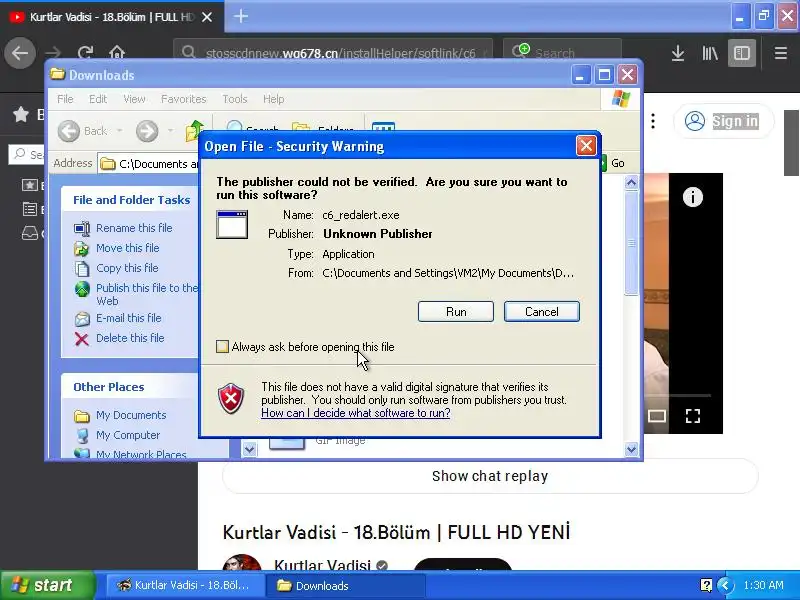Click Explorer Back button
800x600 pixels.
tap(83, 131)
